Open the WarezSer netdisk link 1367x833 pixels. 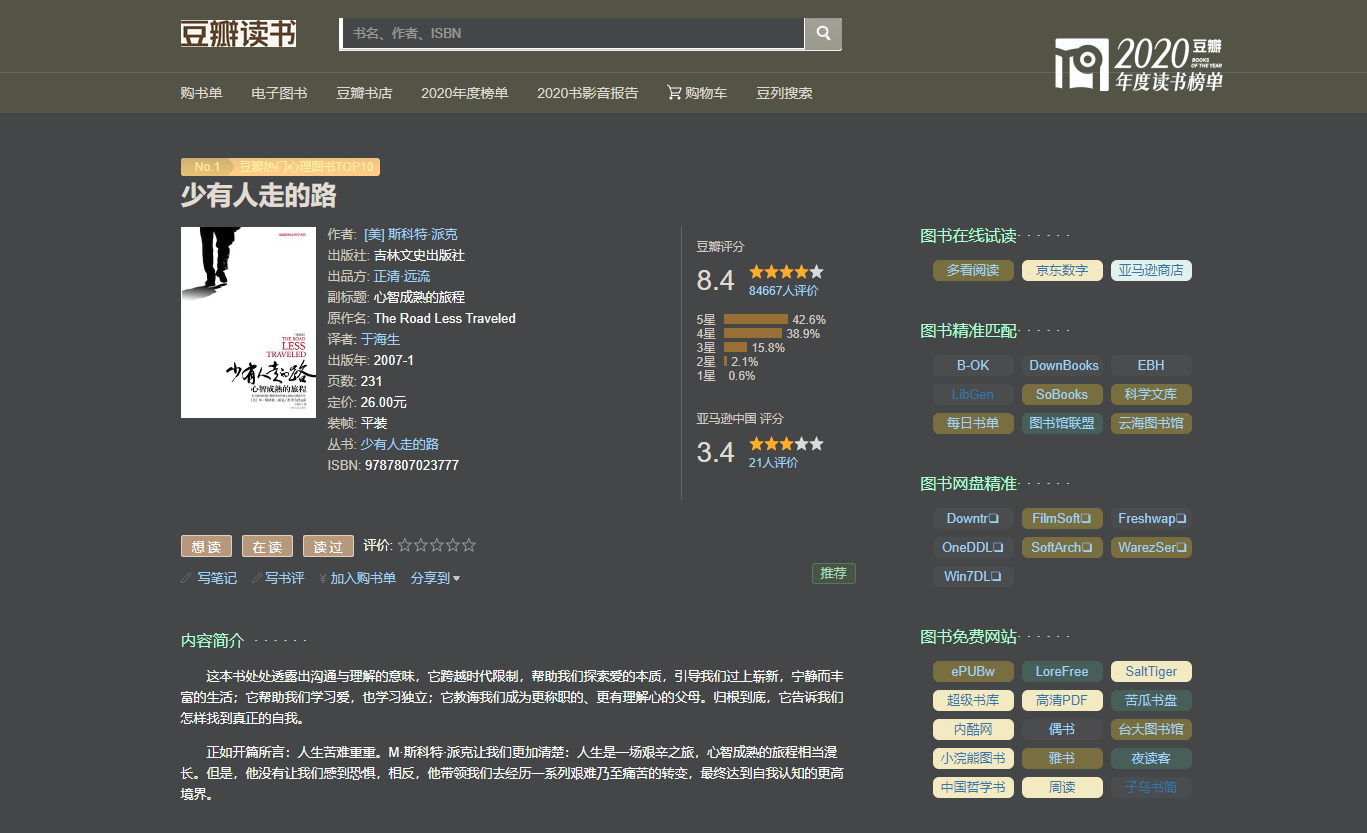click(x=1151, y=547)
